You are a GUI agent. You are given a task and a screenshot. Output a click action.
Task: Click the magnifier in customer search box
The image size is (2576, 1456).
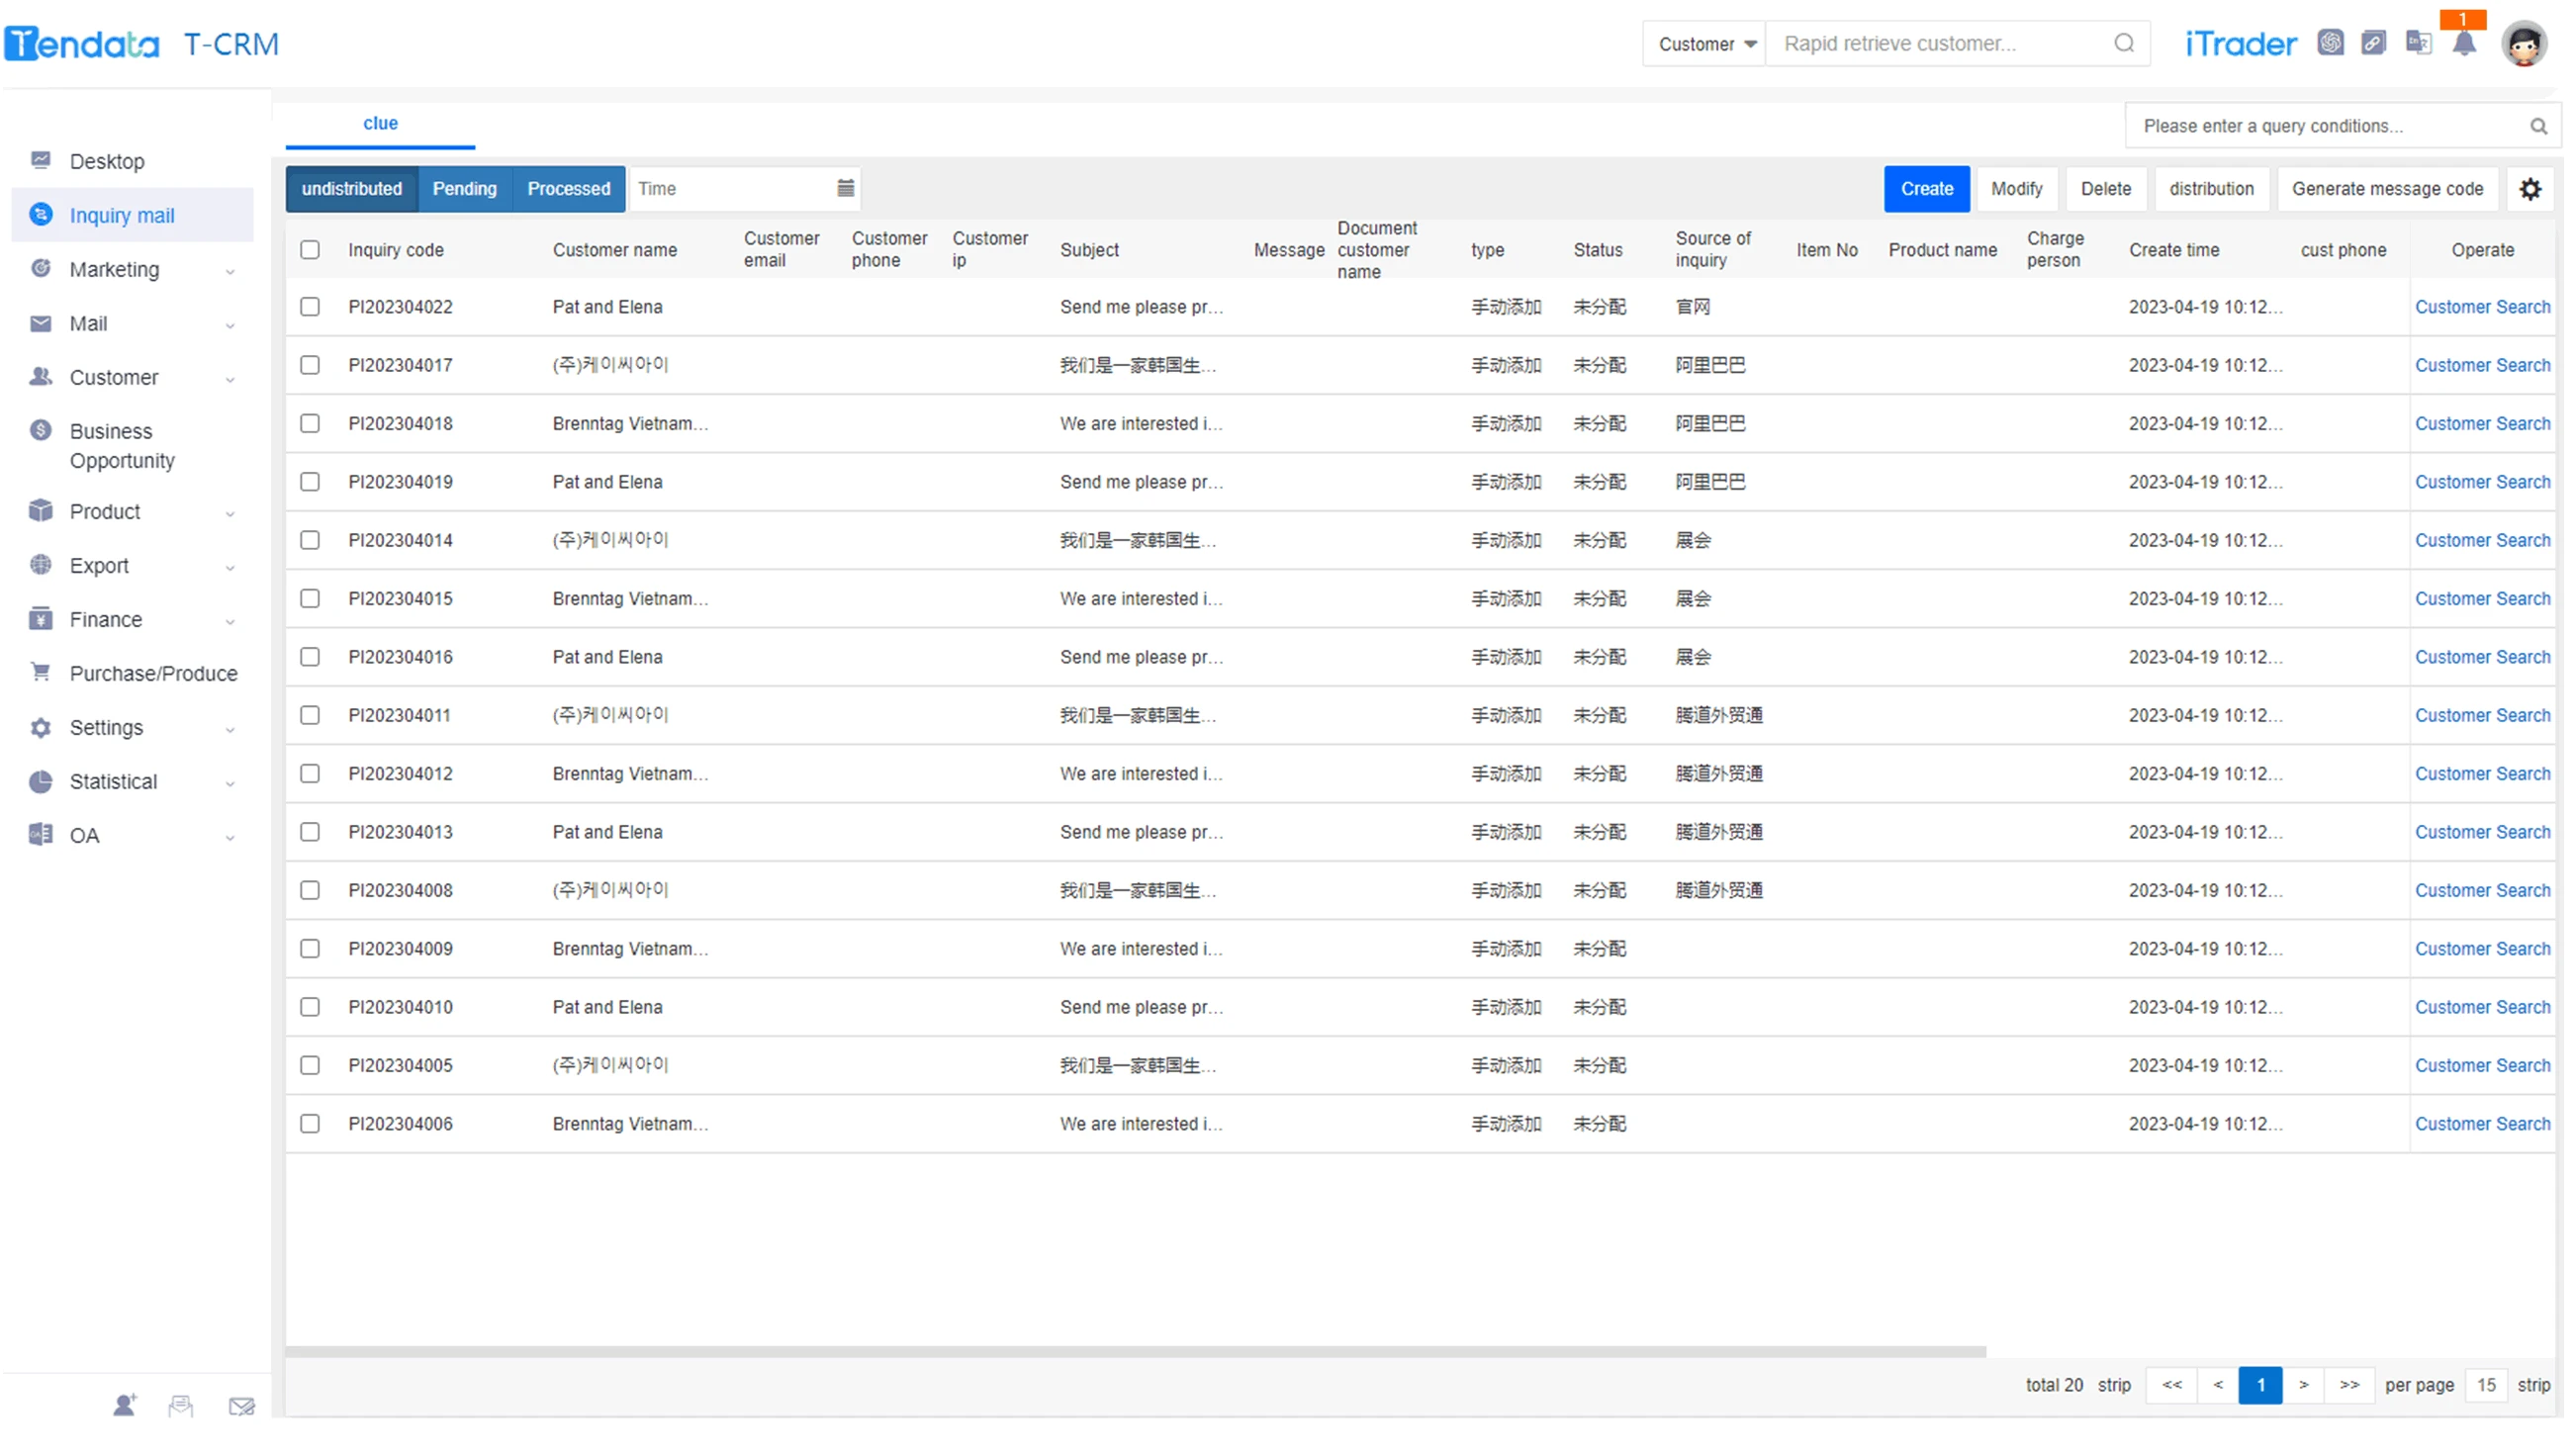click(2124, 43)
